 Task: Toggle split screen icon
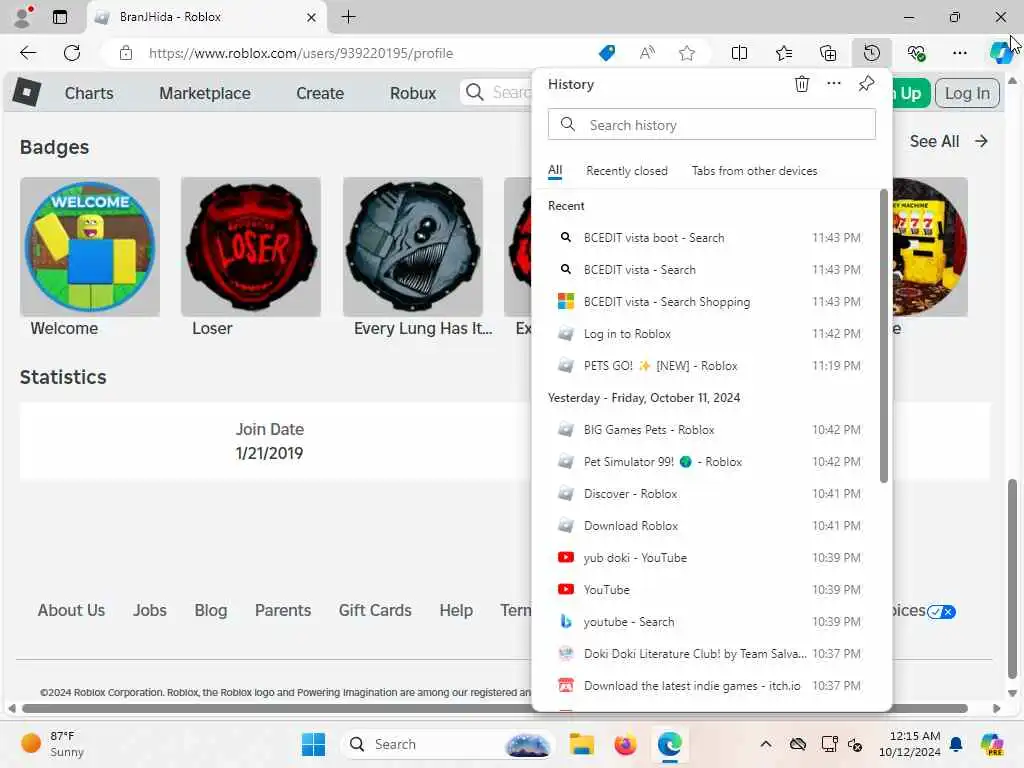coord(739,53)
